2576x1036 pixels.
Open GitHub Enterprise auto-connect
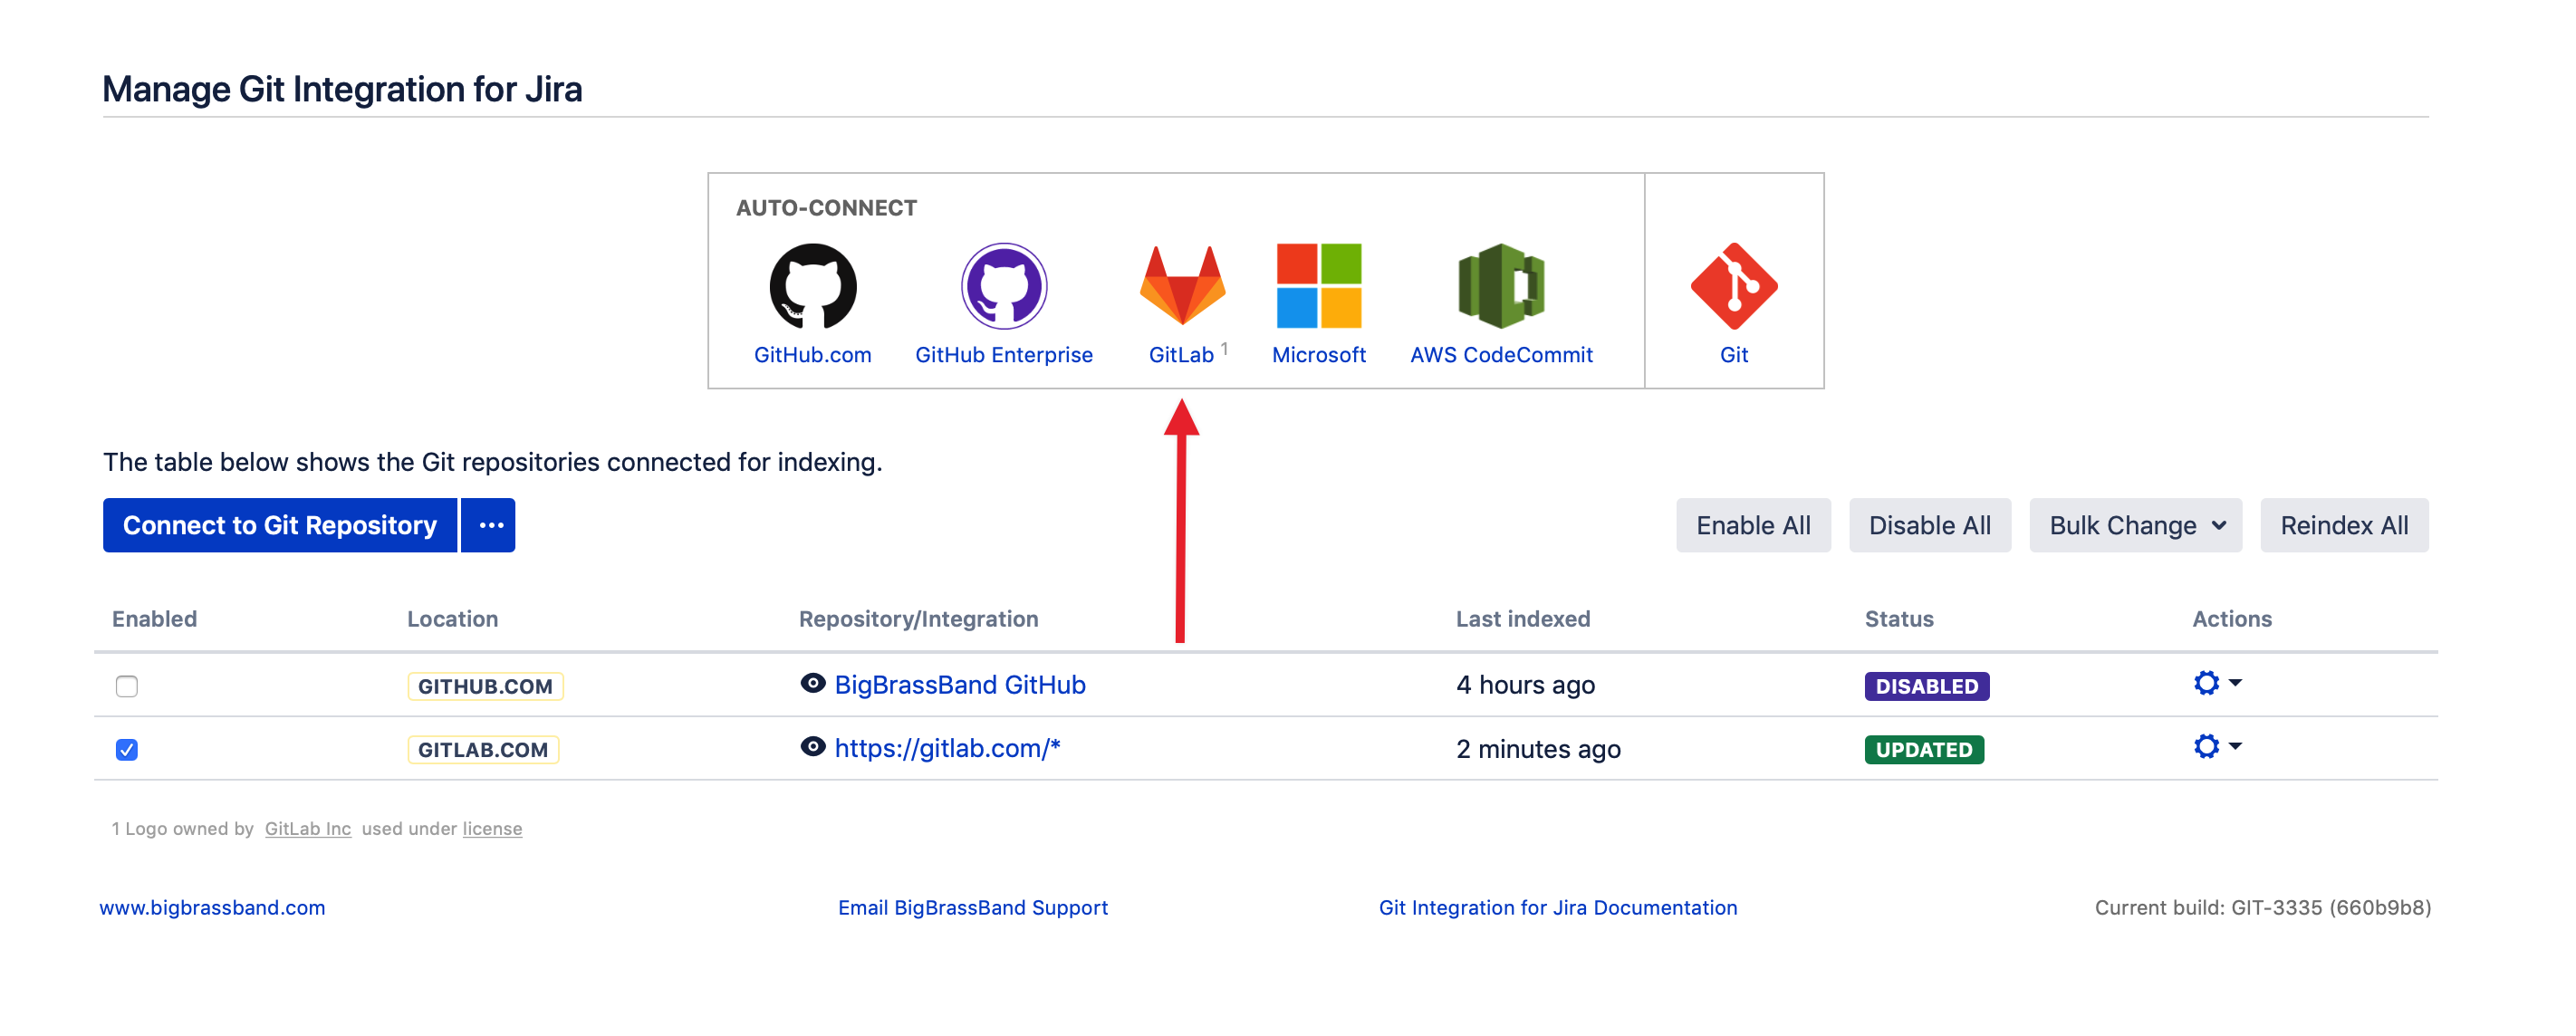click(1004, 286)
